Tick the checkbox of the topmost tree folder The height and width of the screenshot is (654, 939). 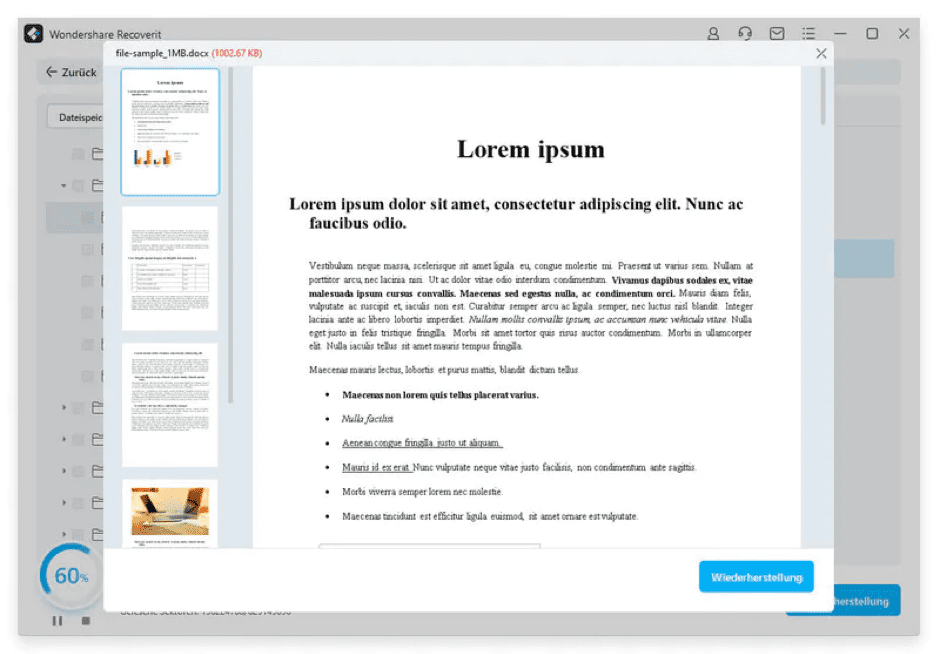pyautogui.click(x=78, y=154)
